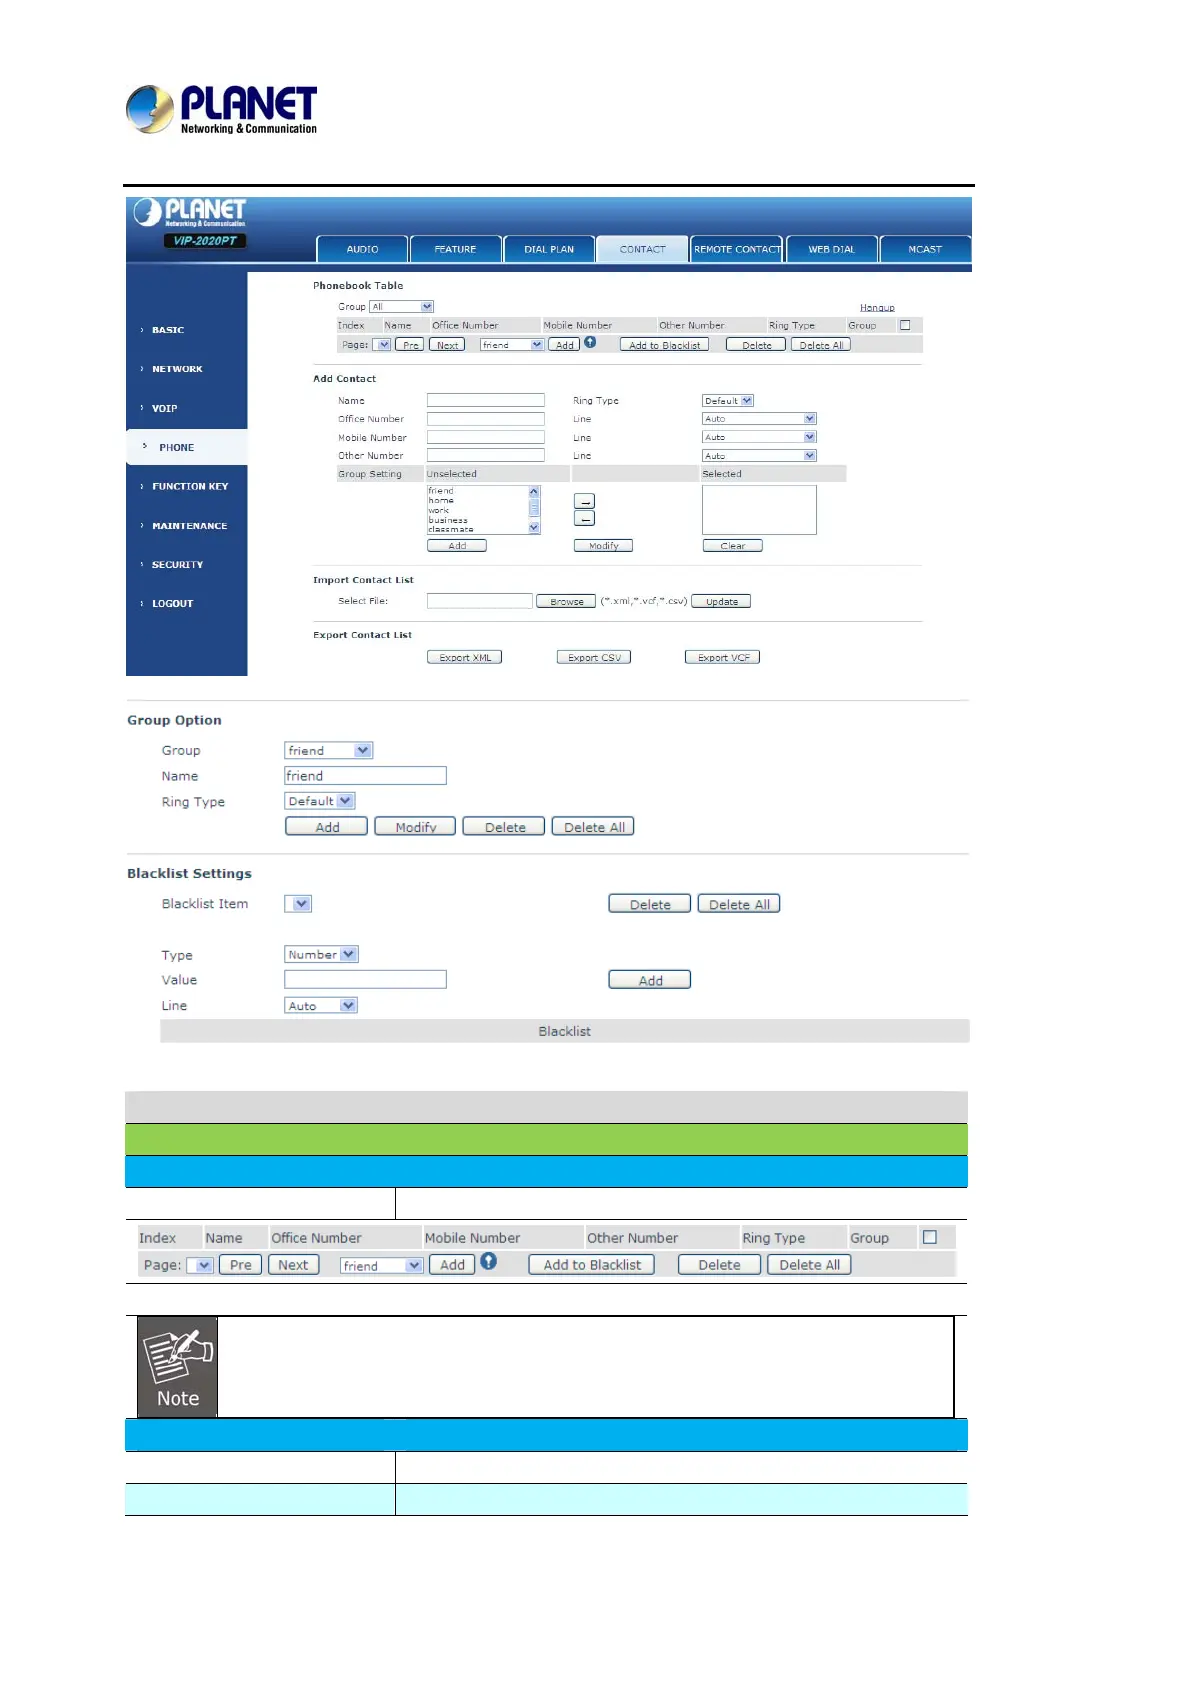Click the Note pencil-and-paper icon
1190x1684 pixels.
coord(178,1367)
